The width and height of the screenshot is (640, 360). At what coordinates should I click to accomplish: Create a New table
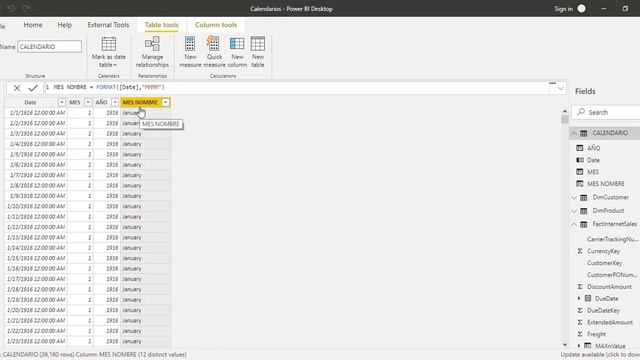point(258,52)
